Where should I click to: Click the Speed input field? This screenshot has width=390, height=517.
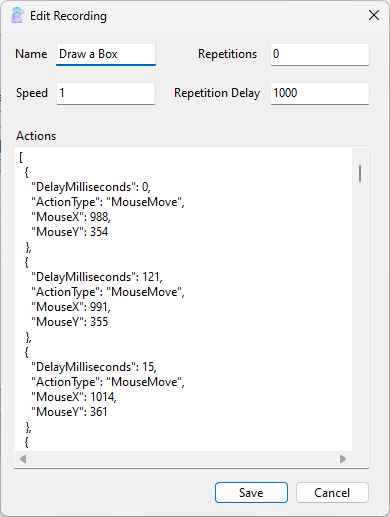point(106,93)
